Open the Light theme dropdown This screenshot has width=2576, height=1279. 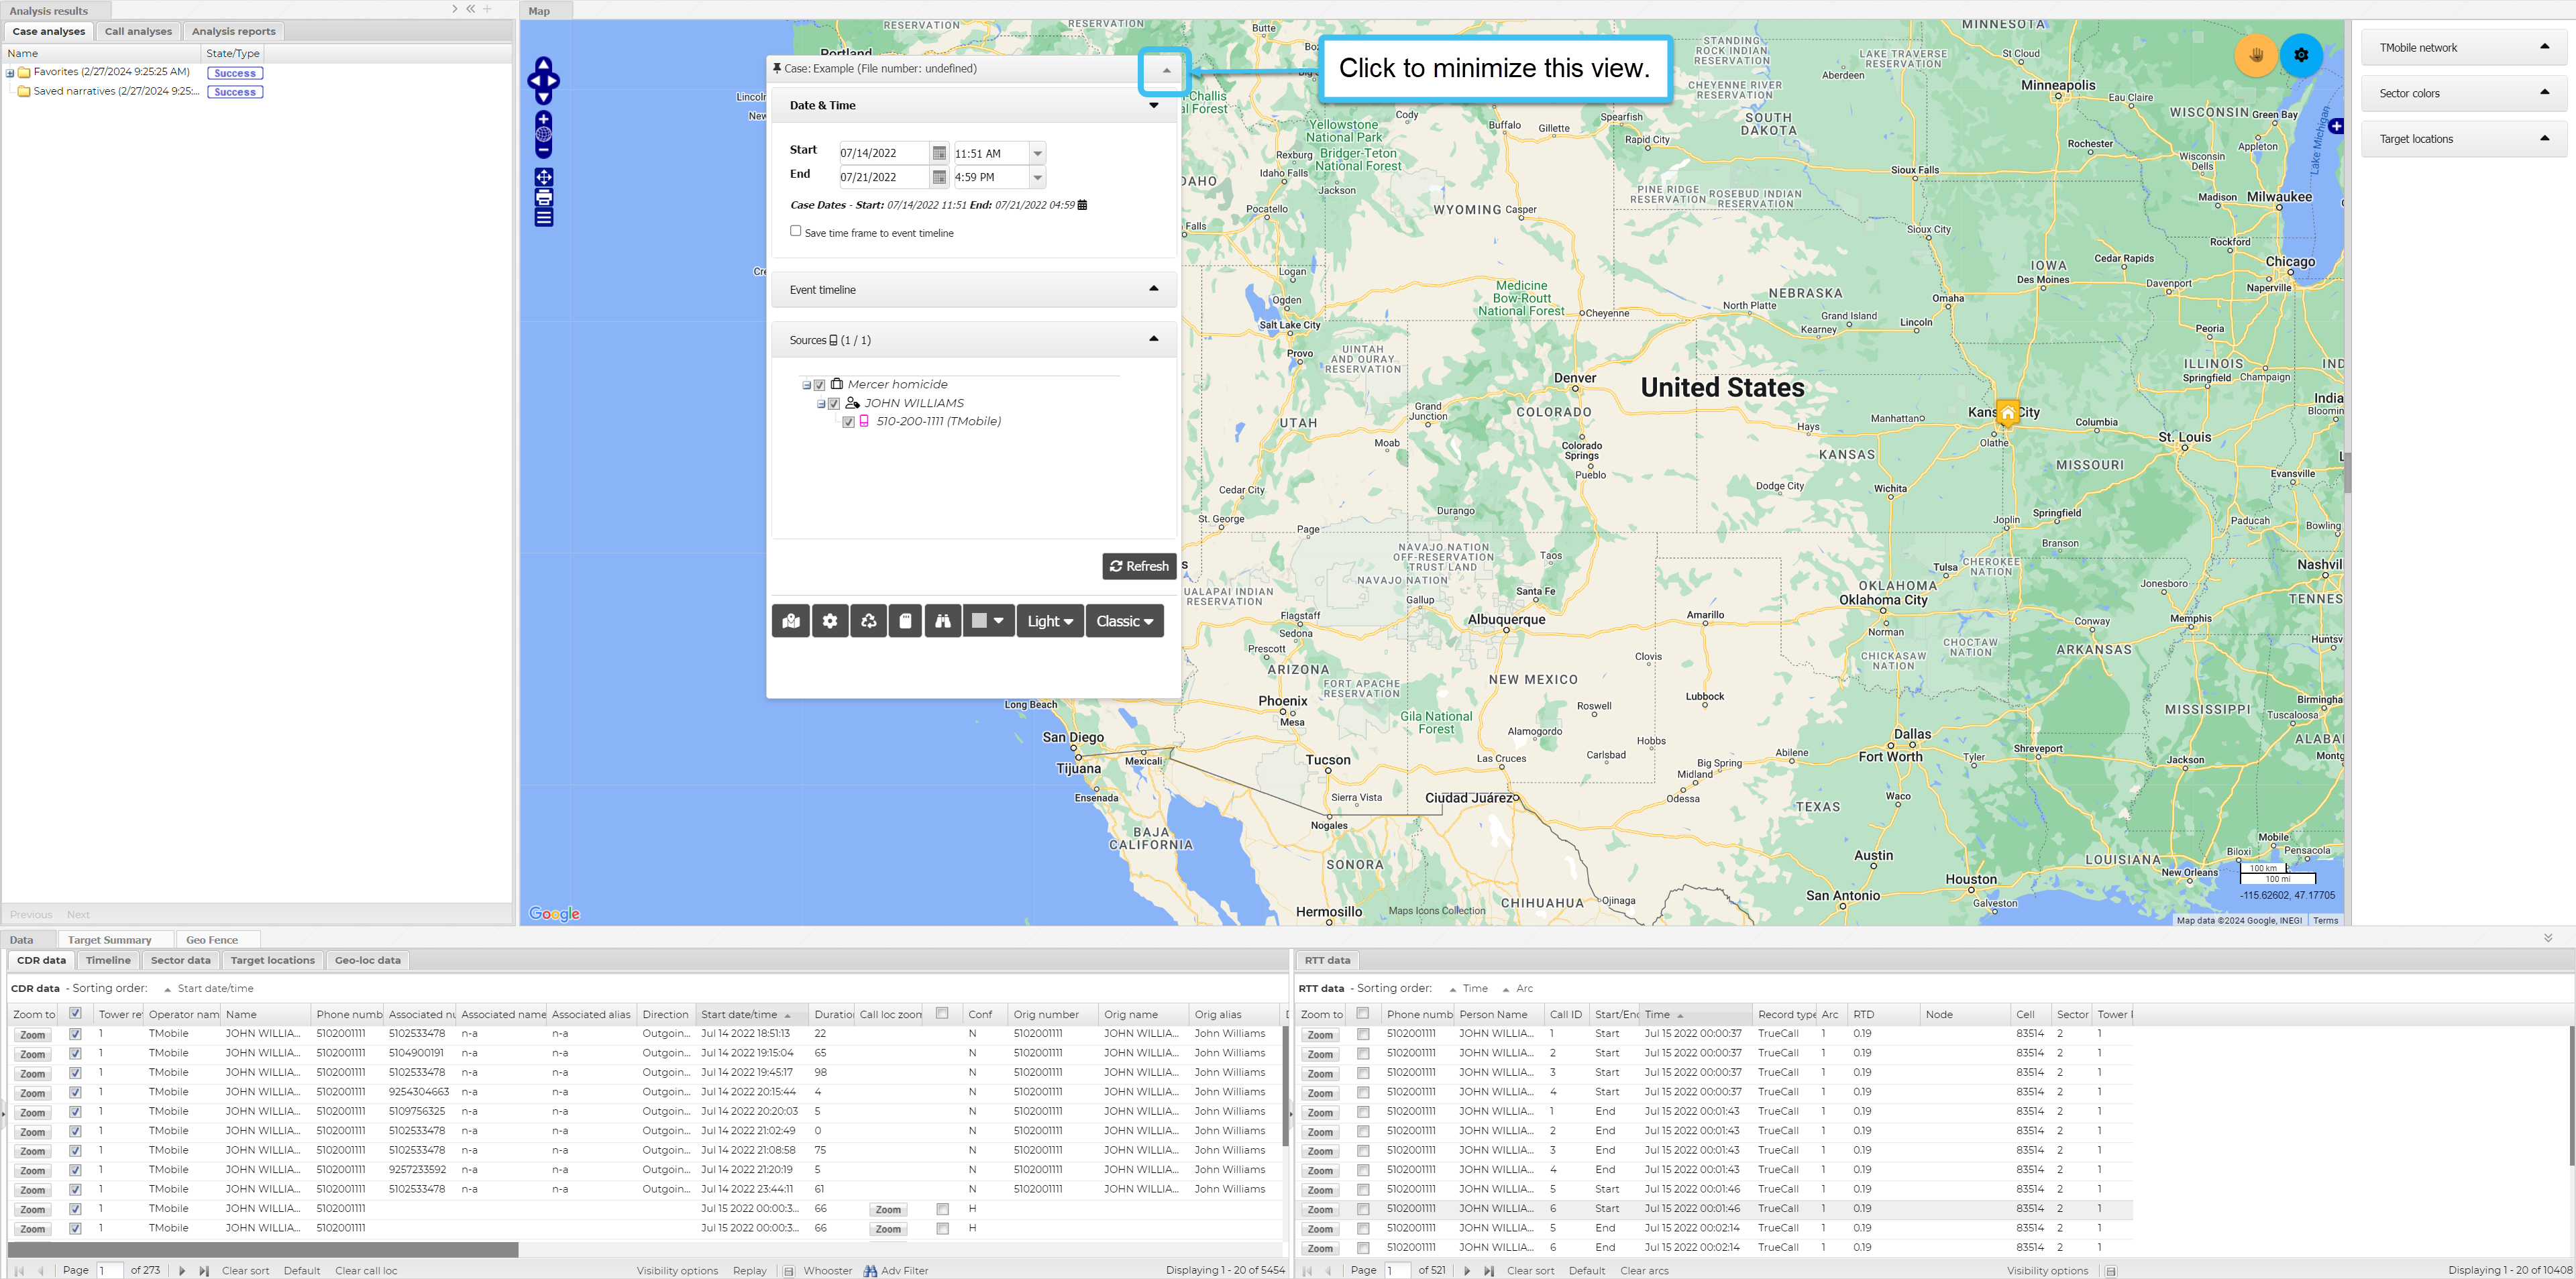click(1049, 621)
